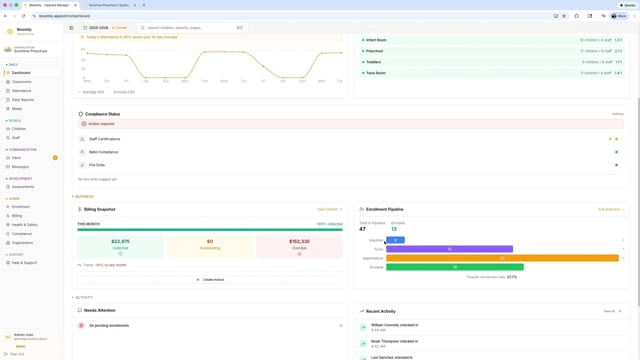Click the Bloomly home logo
The height and width of the screenshot is (360, 640).
click(10, 31)
